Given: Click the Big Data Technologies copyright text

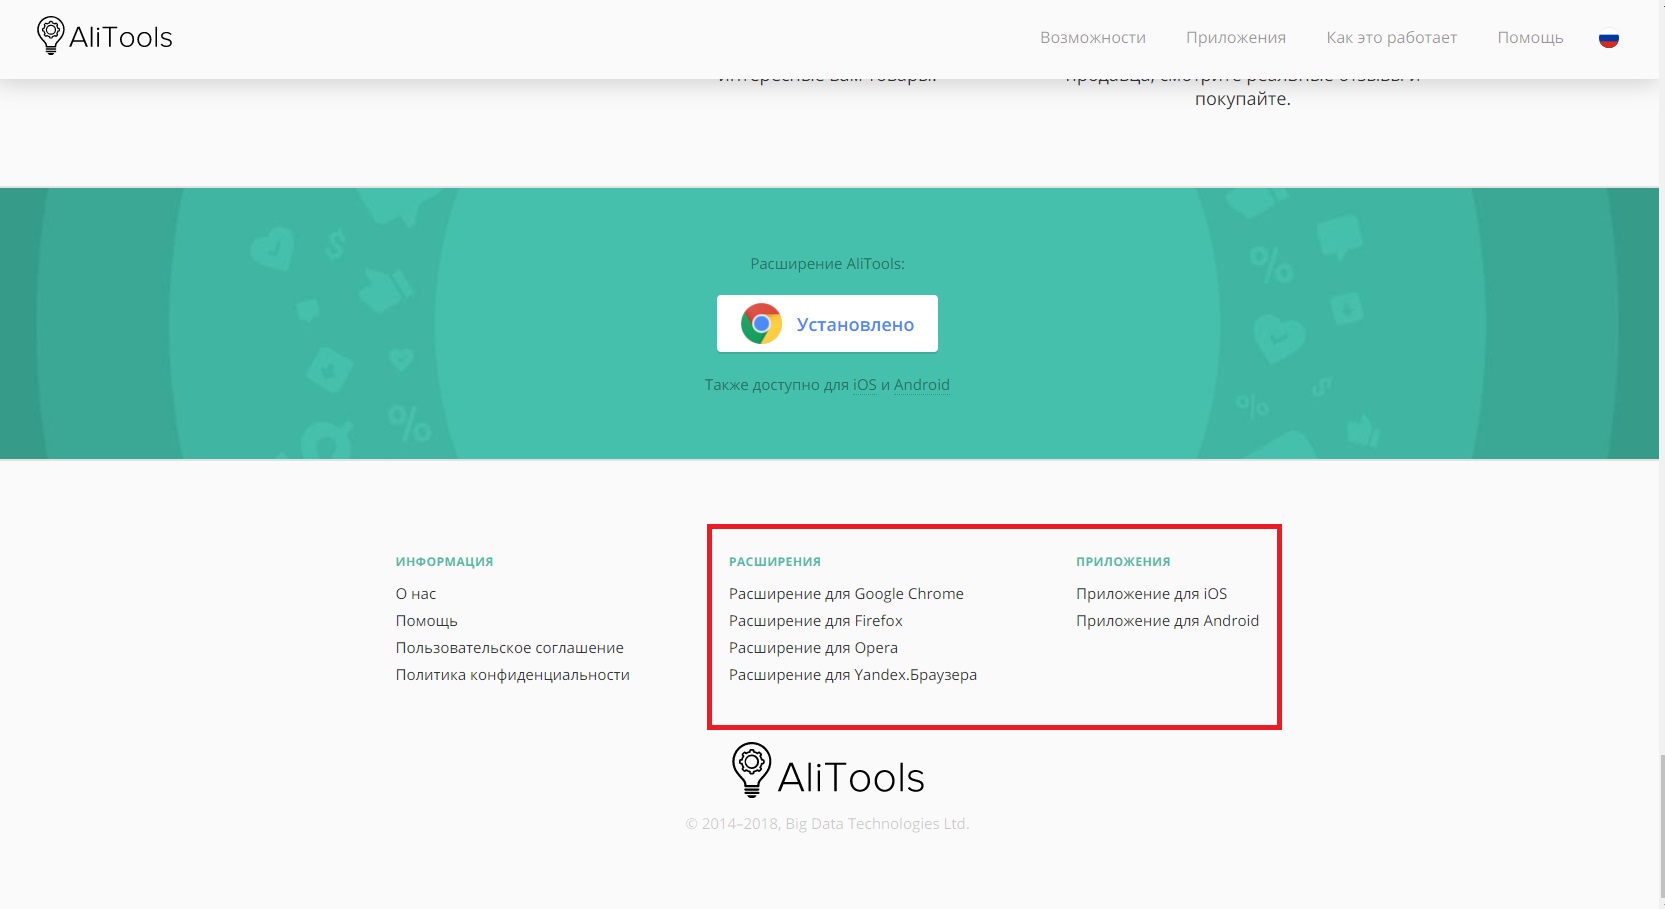Looking at the screenshot, I should tap(827, 824).
